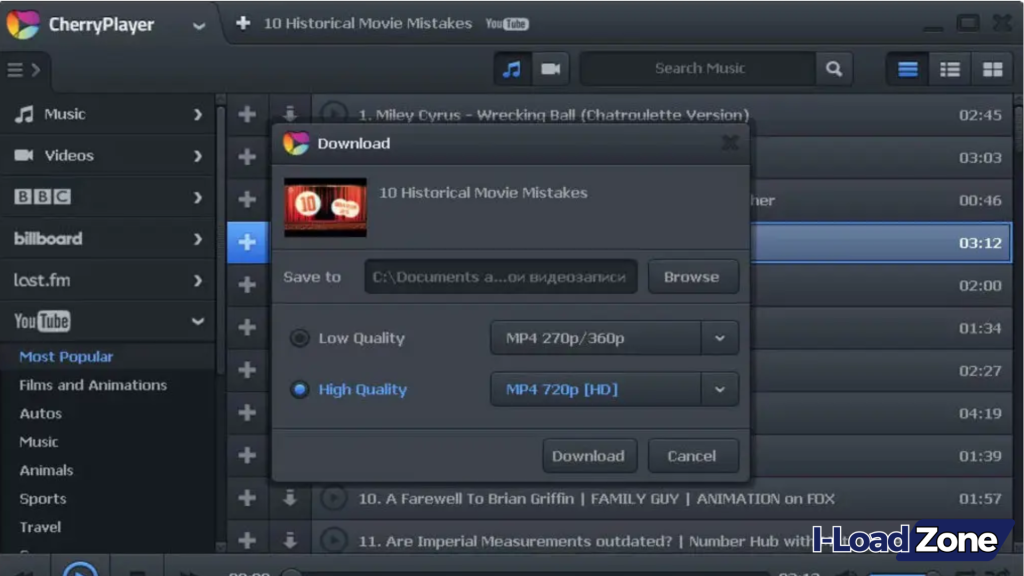Browse for a save location
Screen dimensions: 1024x576
[x=693, y=276]
